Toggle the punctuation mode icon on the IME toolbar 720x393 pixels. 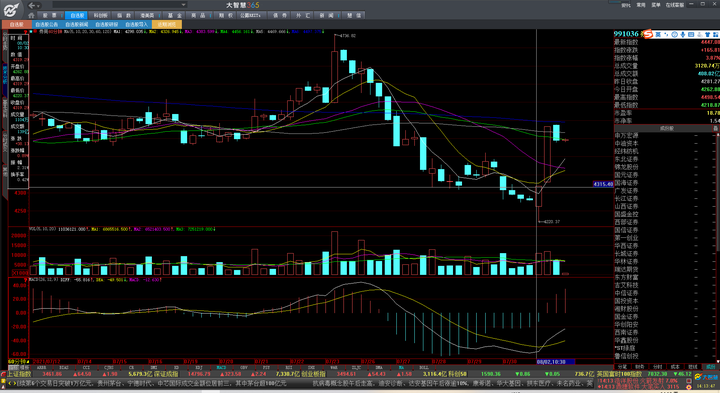666,34
